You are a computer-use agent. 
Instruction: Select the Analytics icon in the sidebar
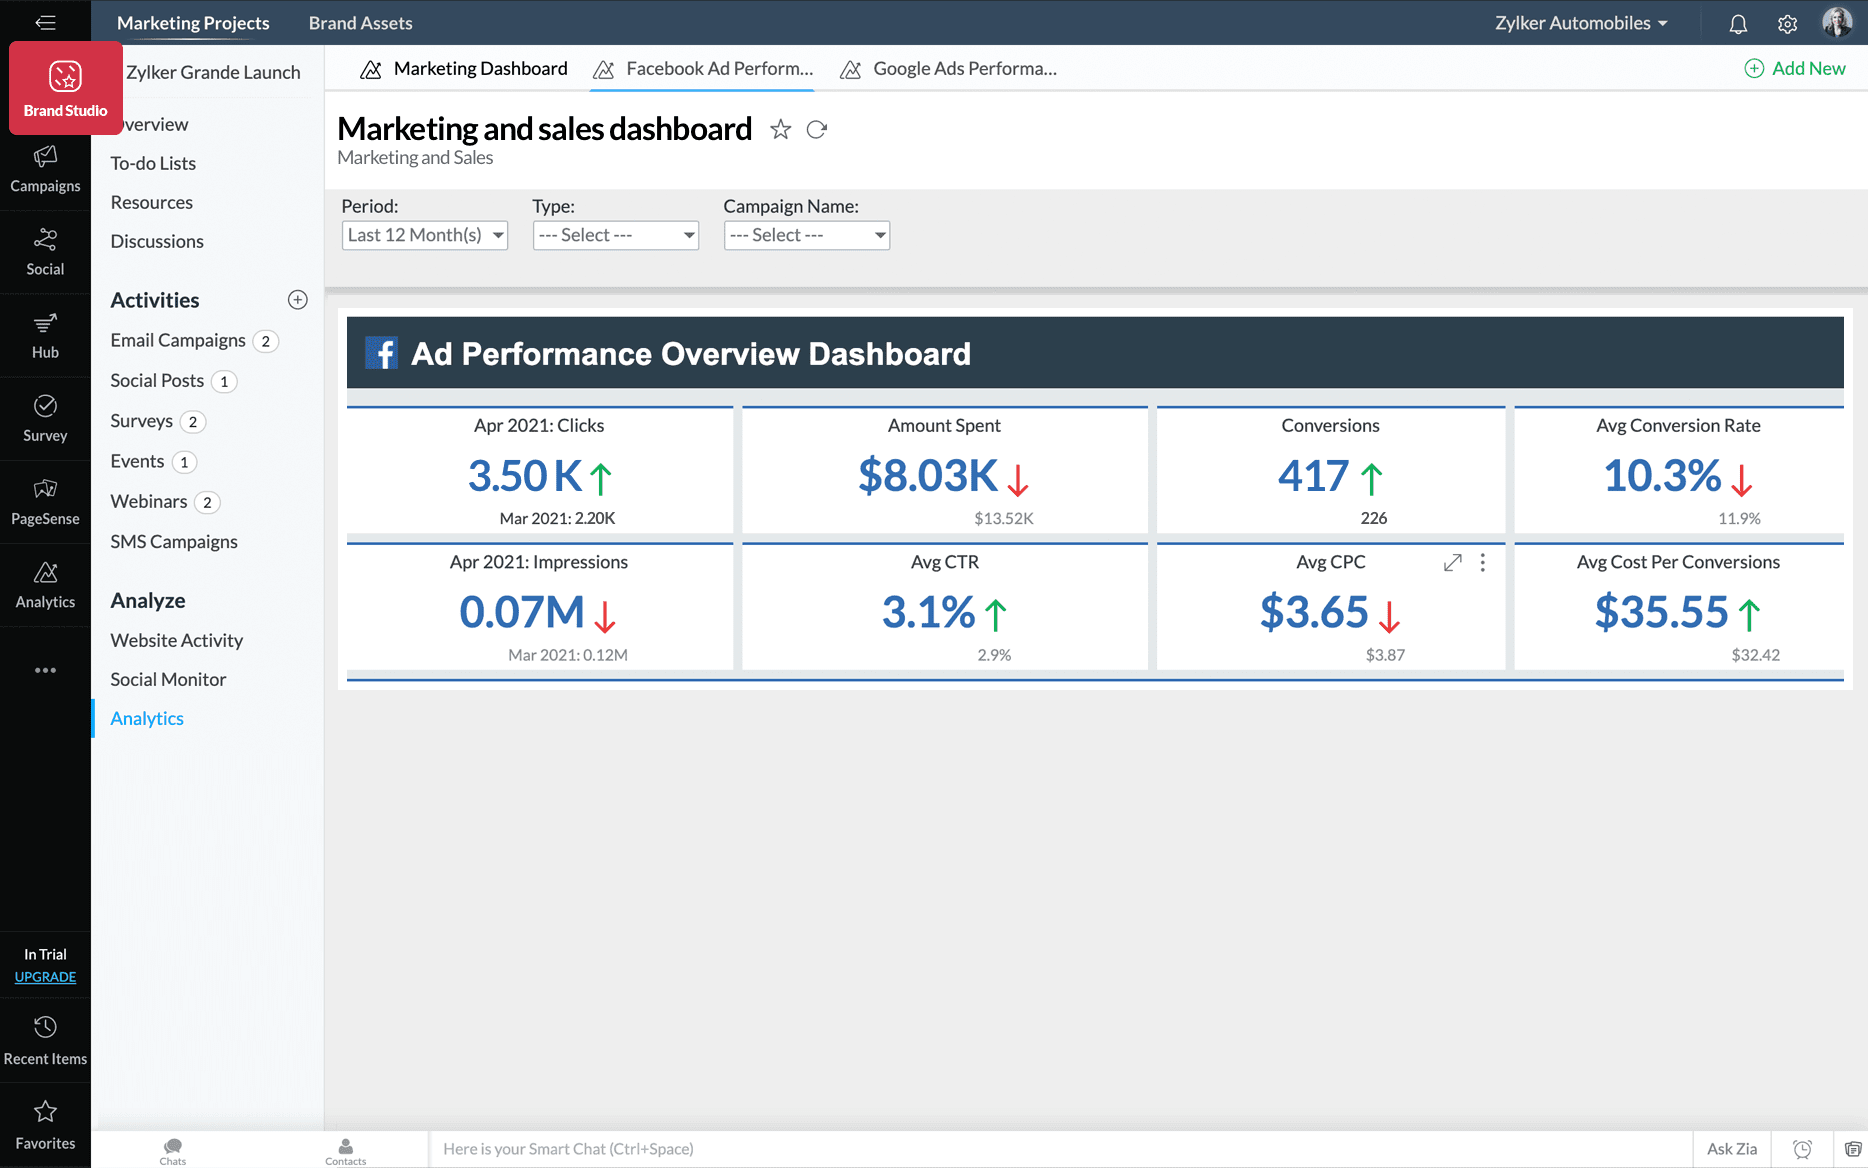click(45, 584)
